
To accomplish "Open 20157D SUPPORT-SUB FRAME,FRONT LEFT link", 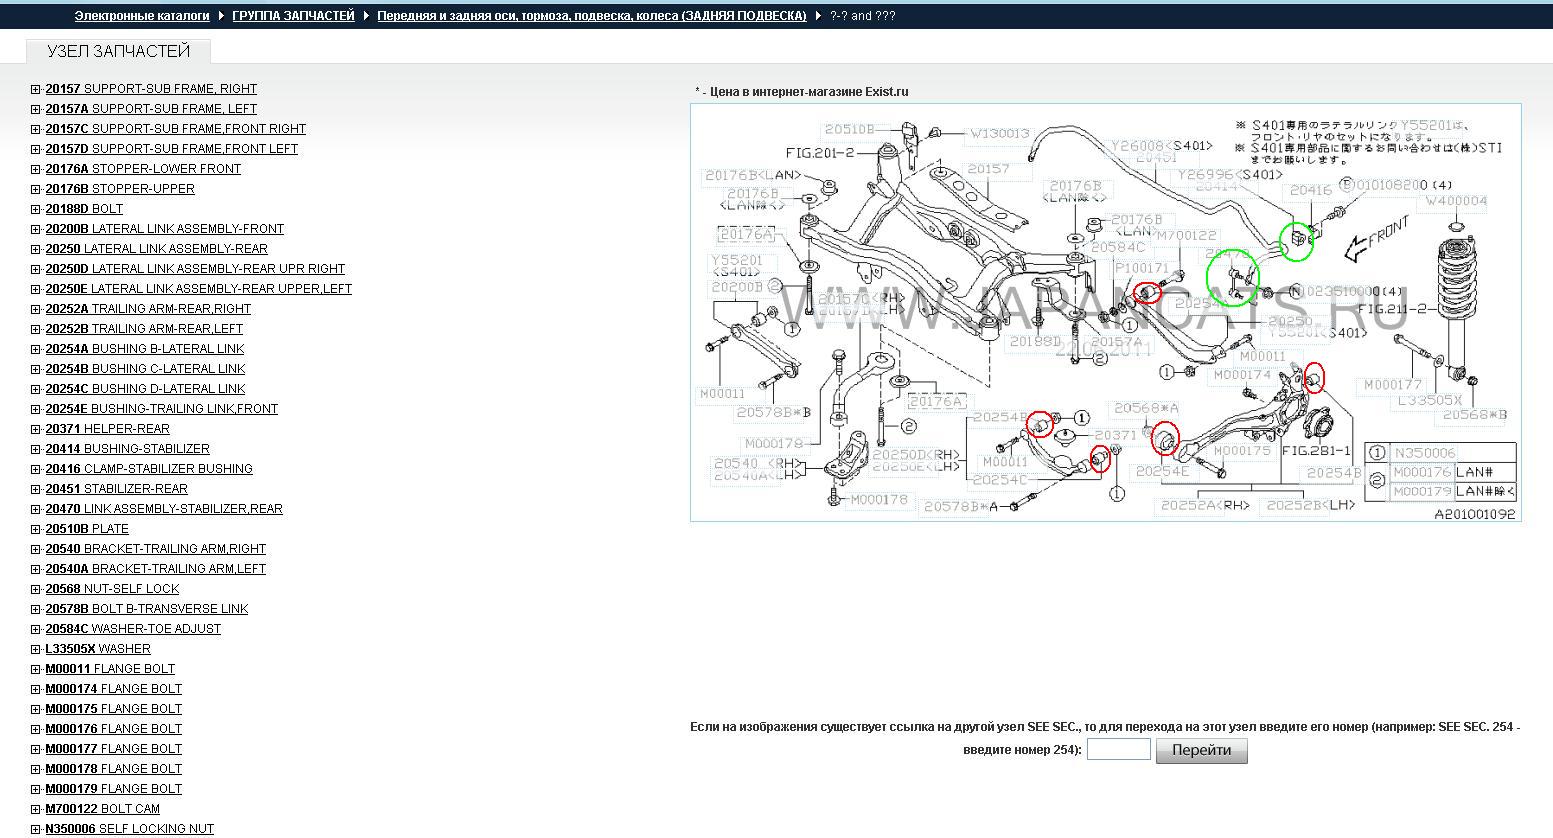I will point(171,149).
